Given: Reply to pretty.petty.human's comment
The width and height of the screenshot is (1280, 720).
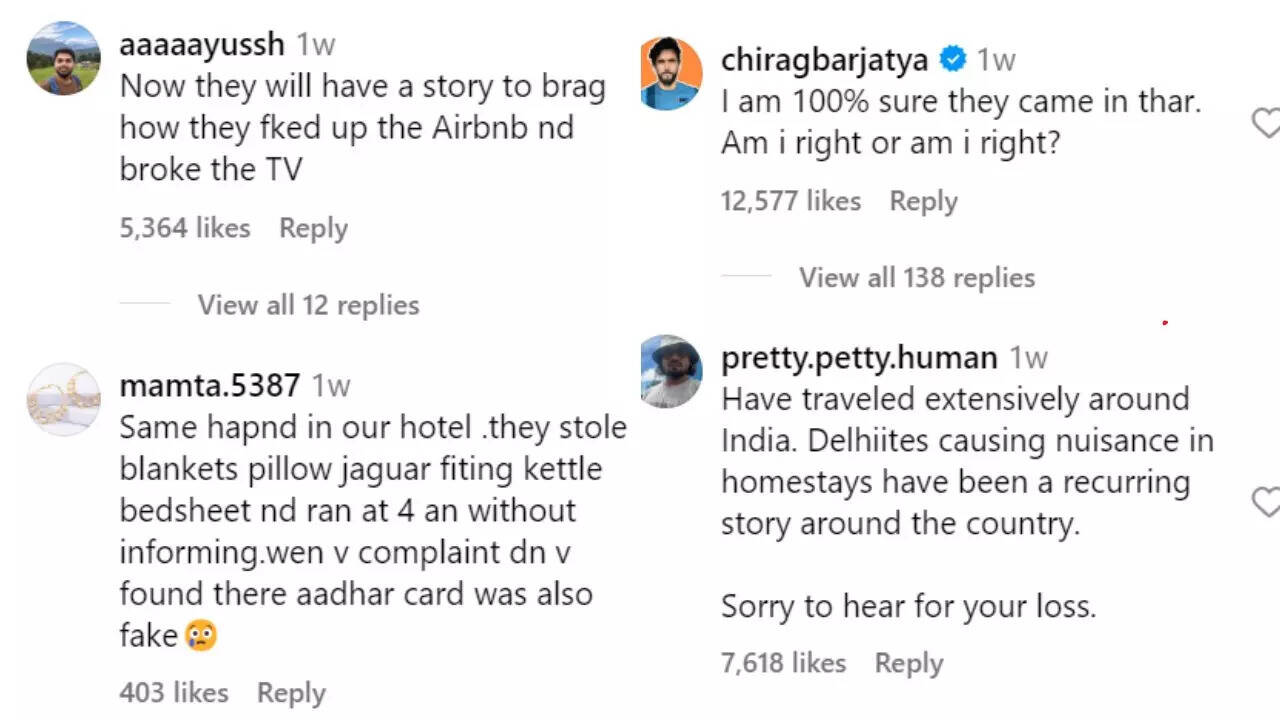Looking at the screenshot, I should pyautogui.click(x=908, y=663).
